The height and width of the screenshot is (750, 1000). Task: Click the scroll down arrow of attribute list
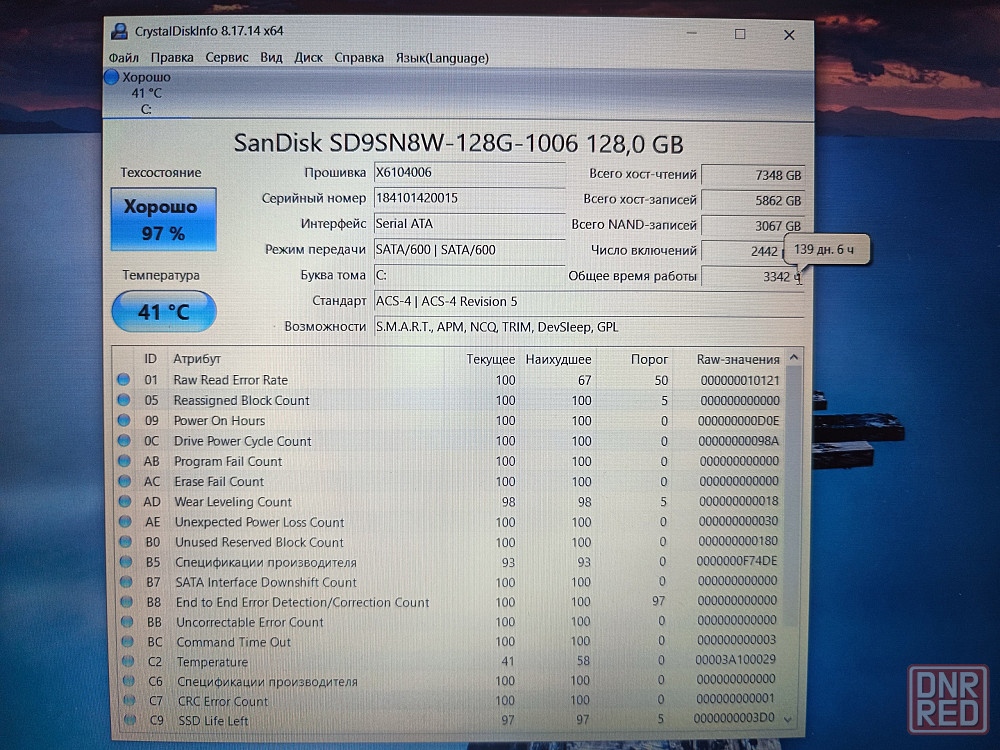point(788,719)
